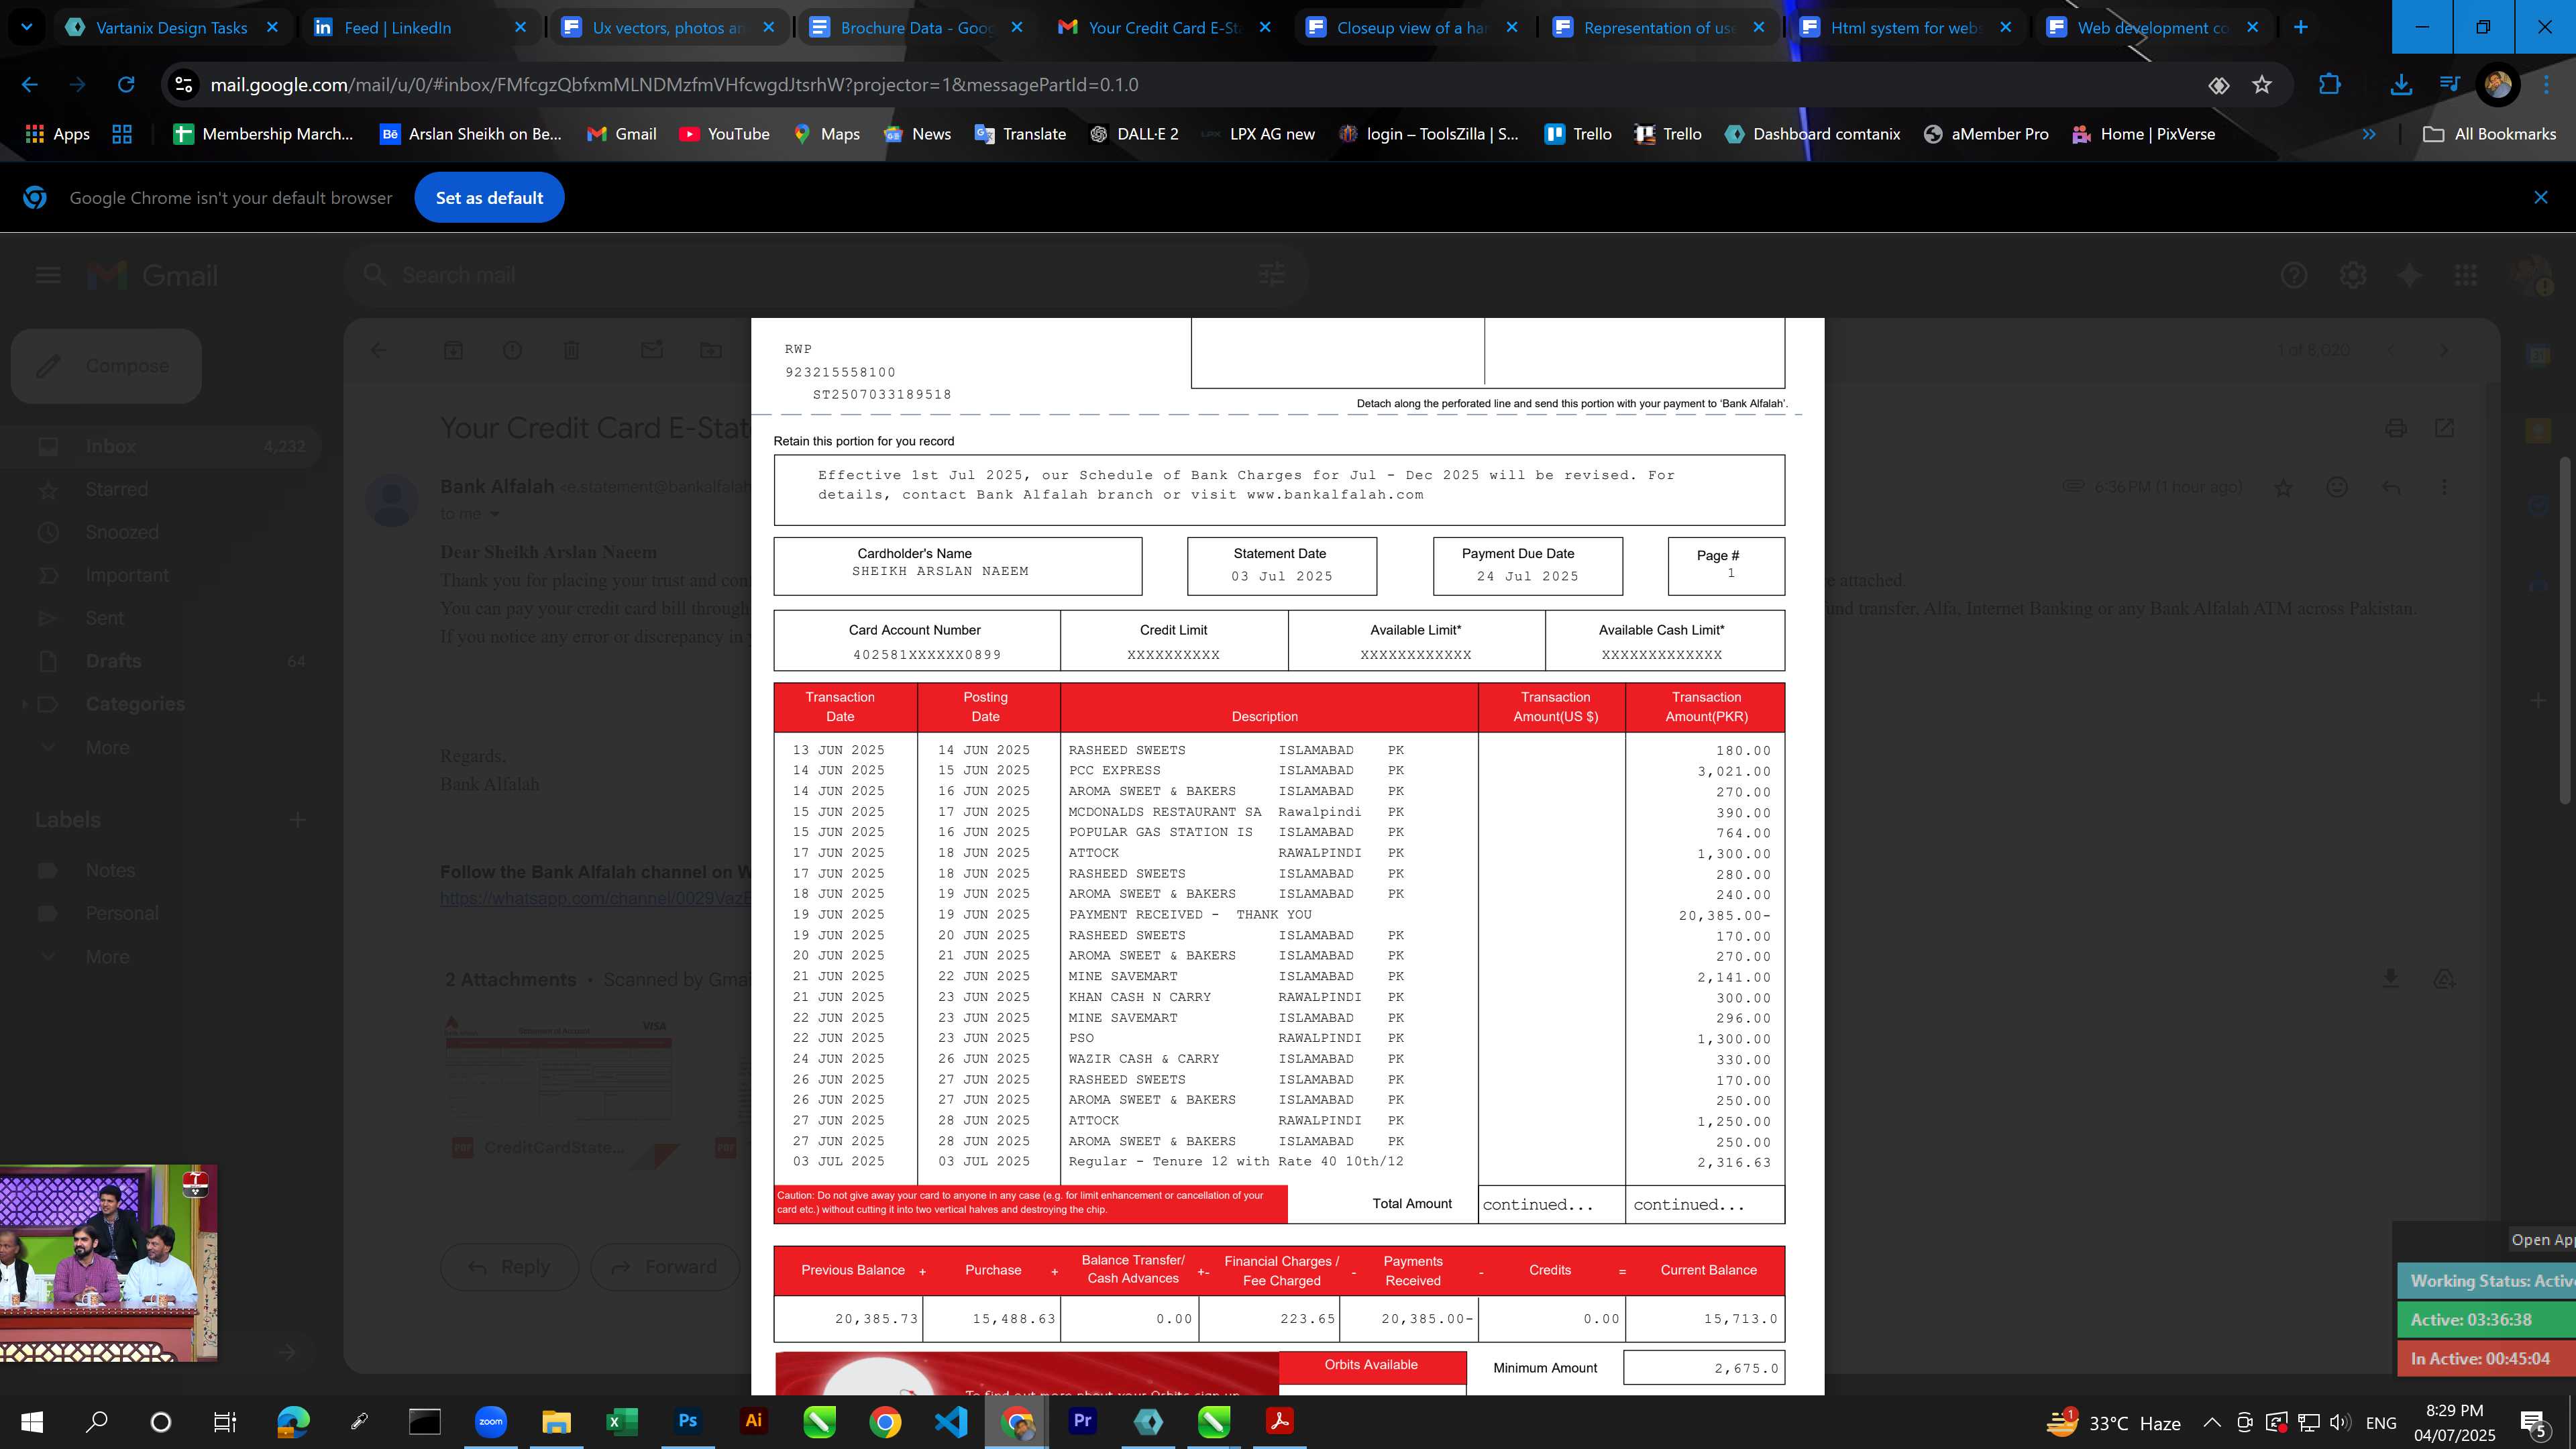
Task: Click the Payment Due Date 24 Jul 2025
Action: click(1527, 577)
